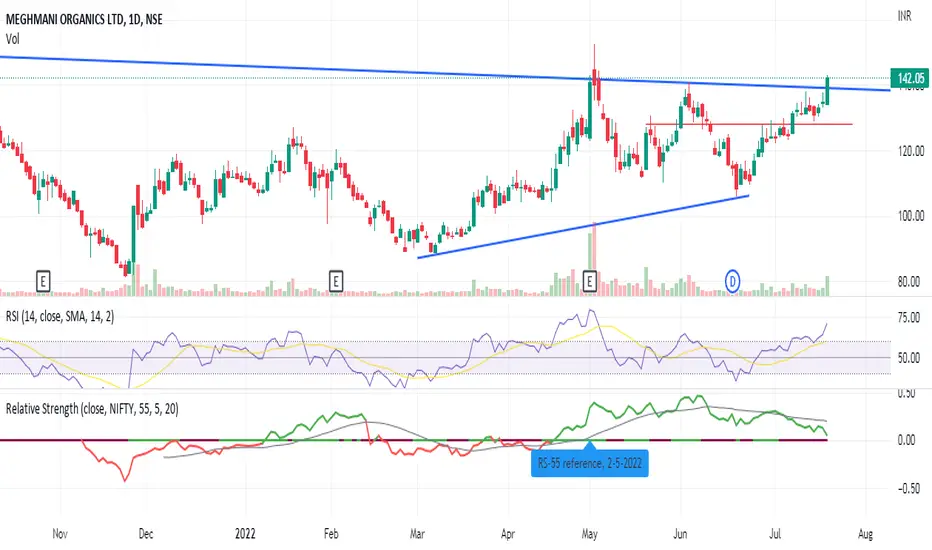The height and width of the screenshot is (550, 932).
Task: Click the 100.00 price axis label
Action: point(911,216)
